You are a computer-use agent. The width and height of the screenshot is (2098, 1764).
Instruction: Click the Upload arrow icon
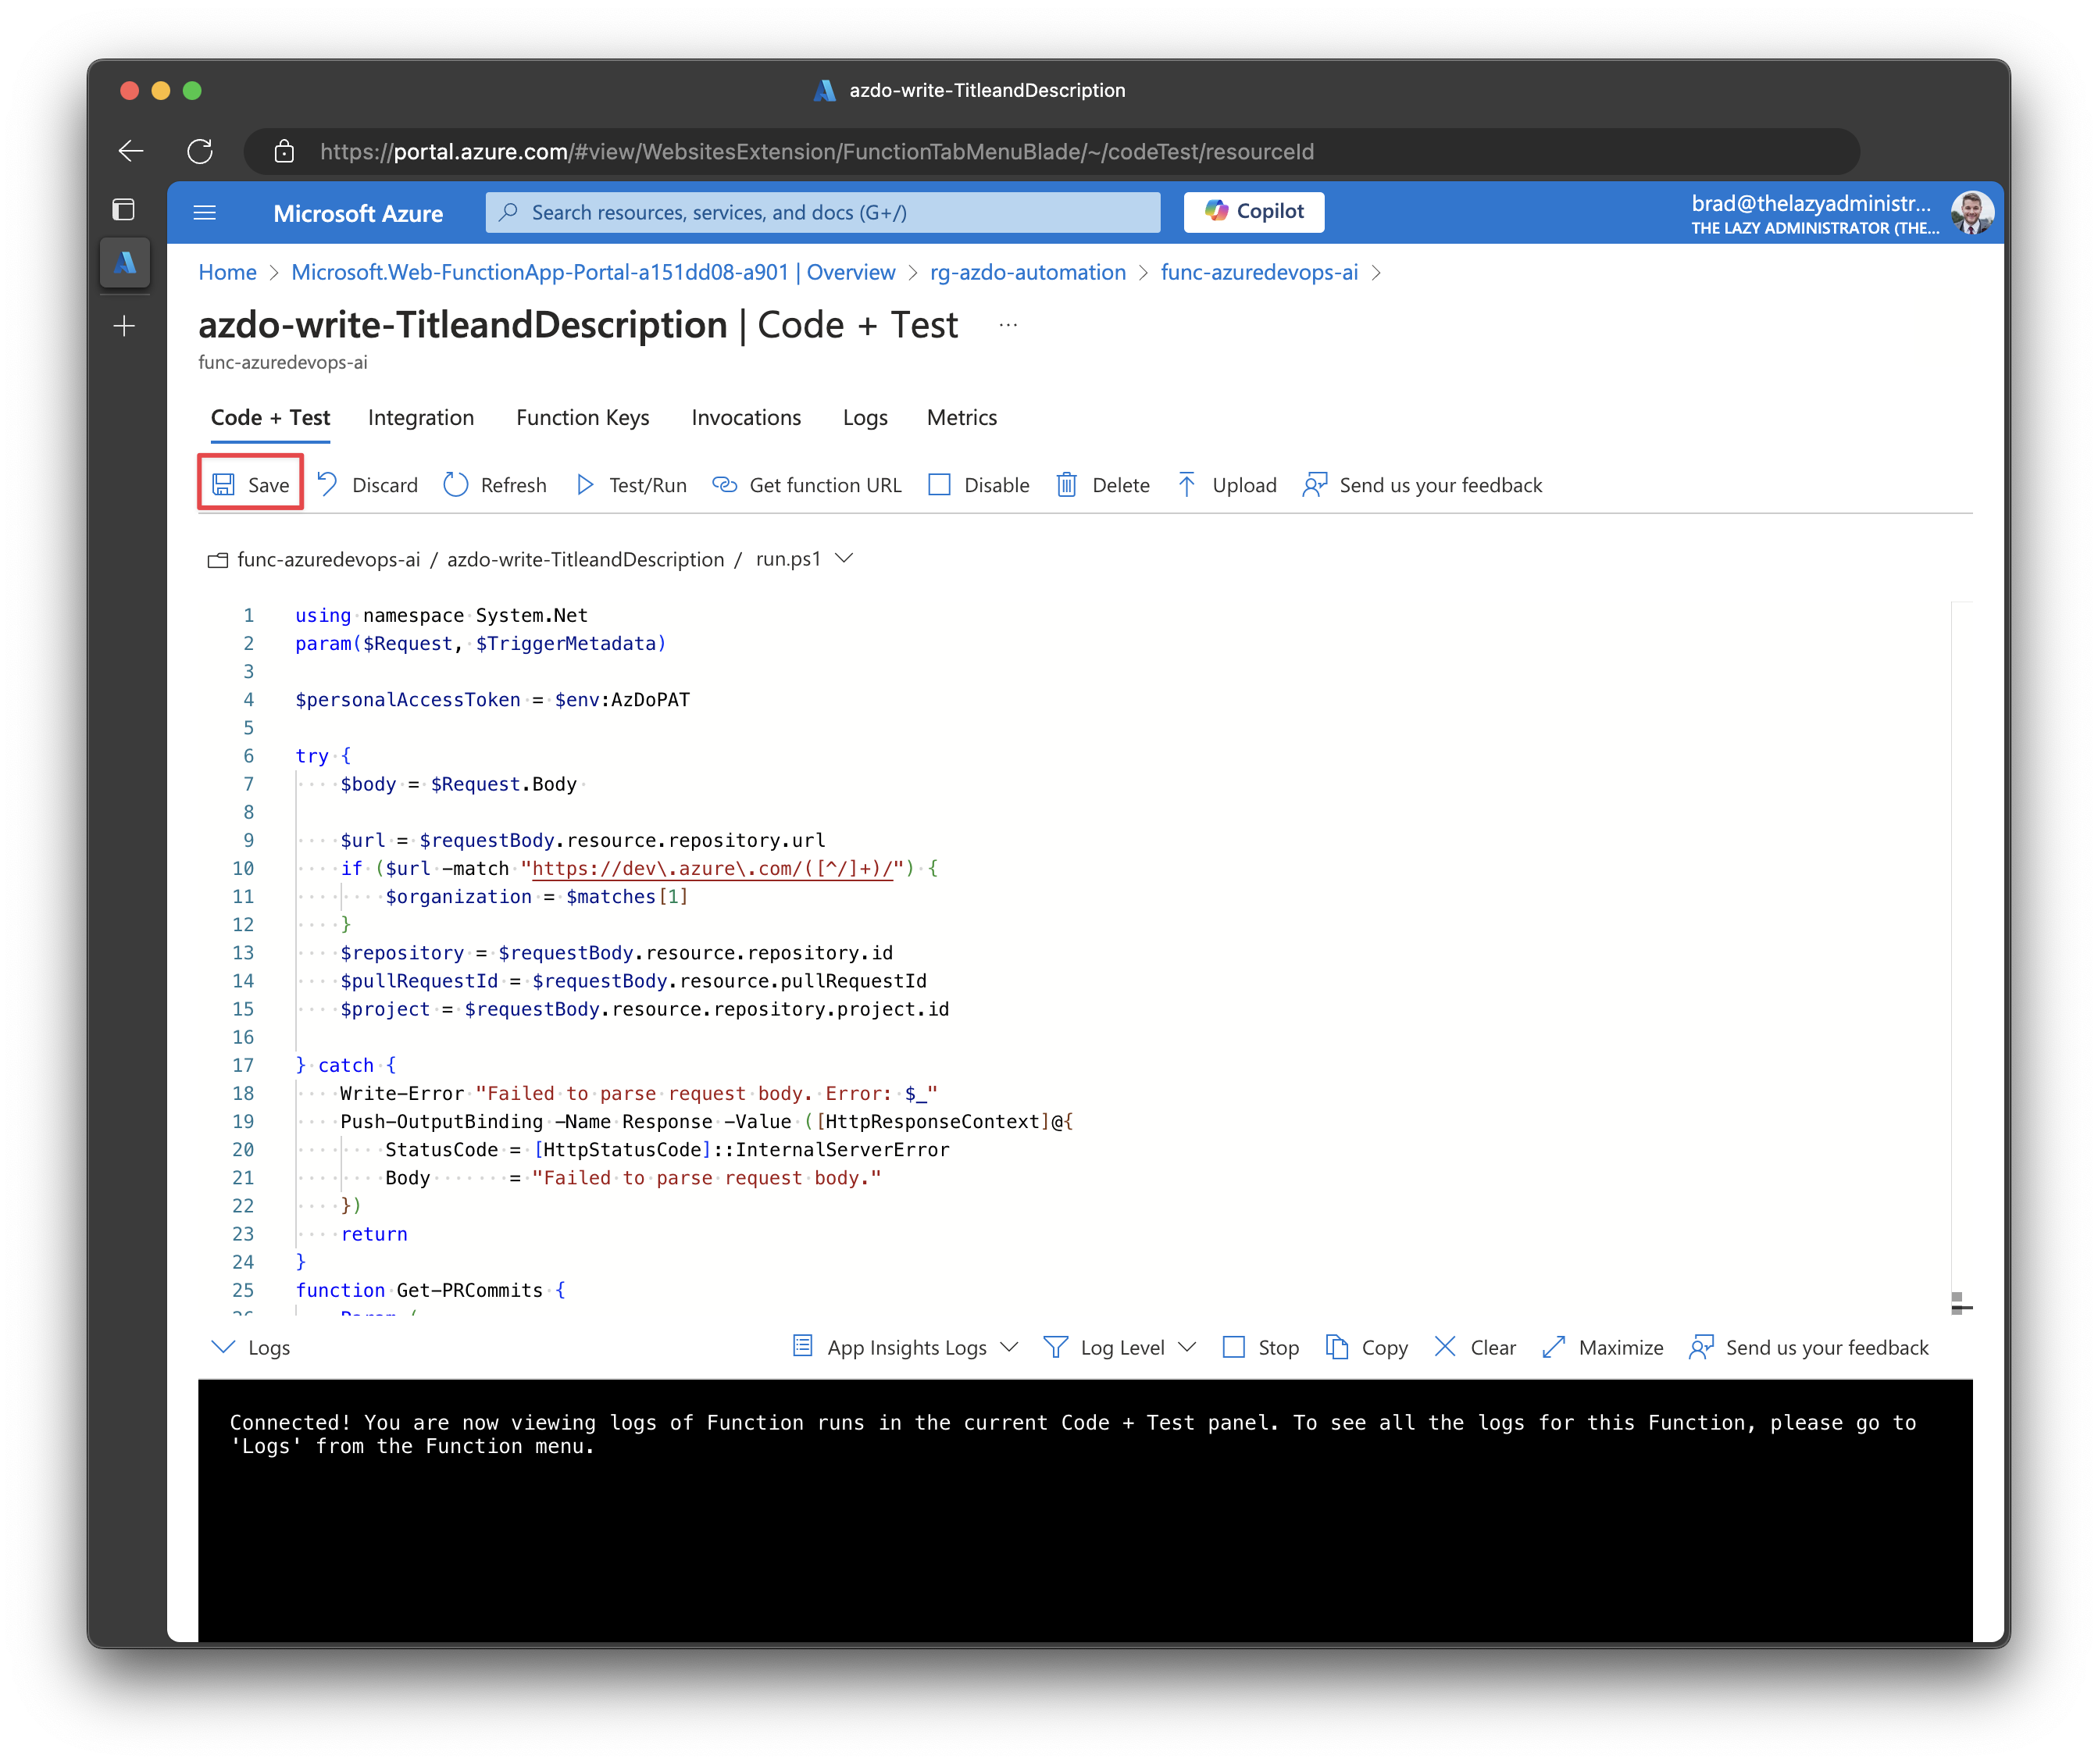(1186, 485)
